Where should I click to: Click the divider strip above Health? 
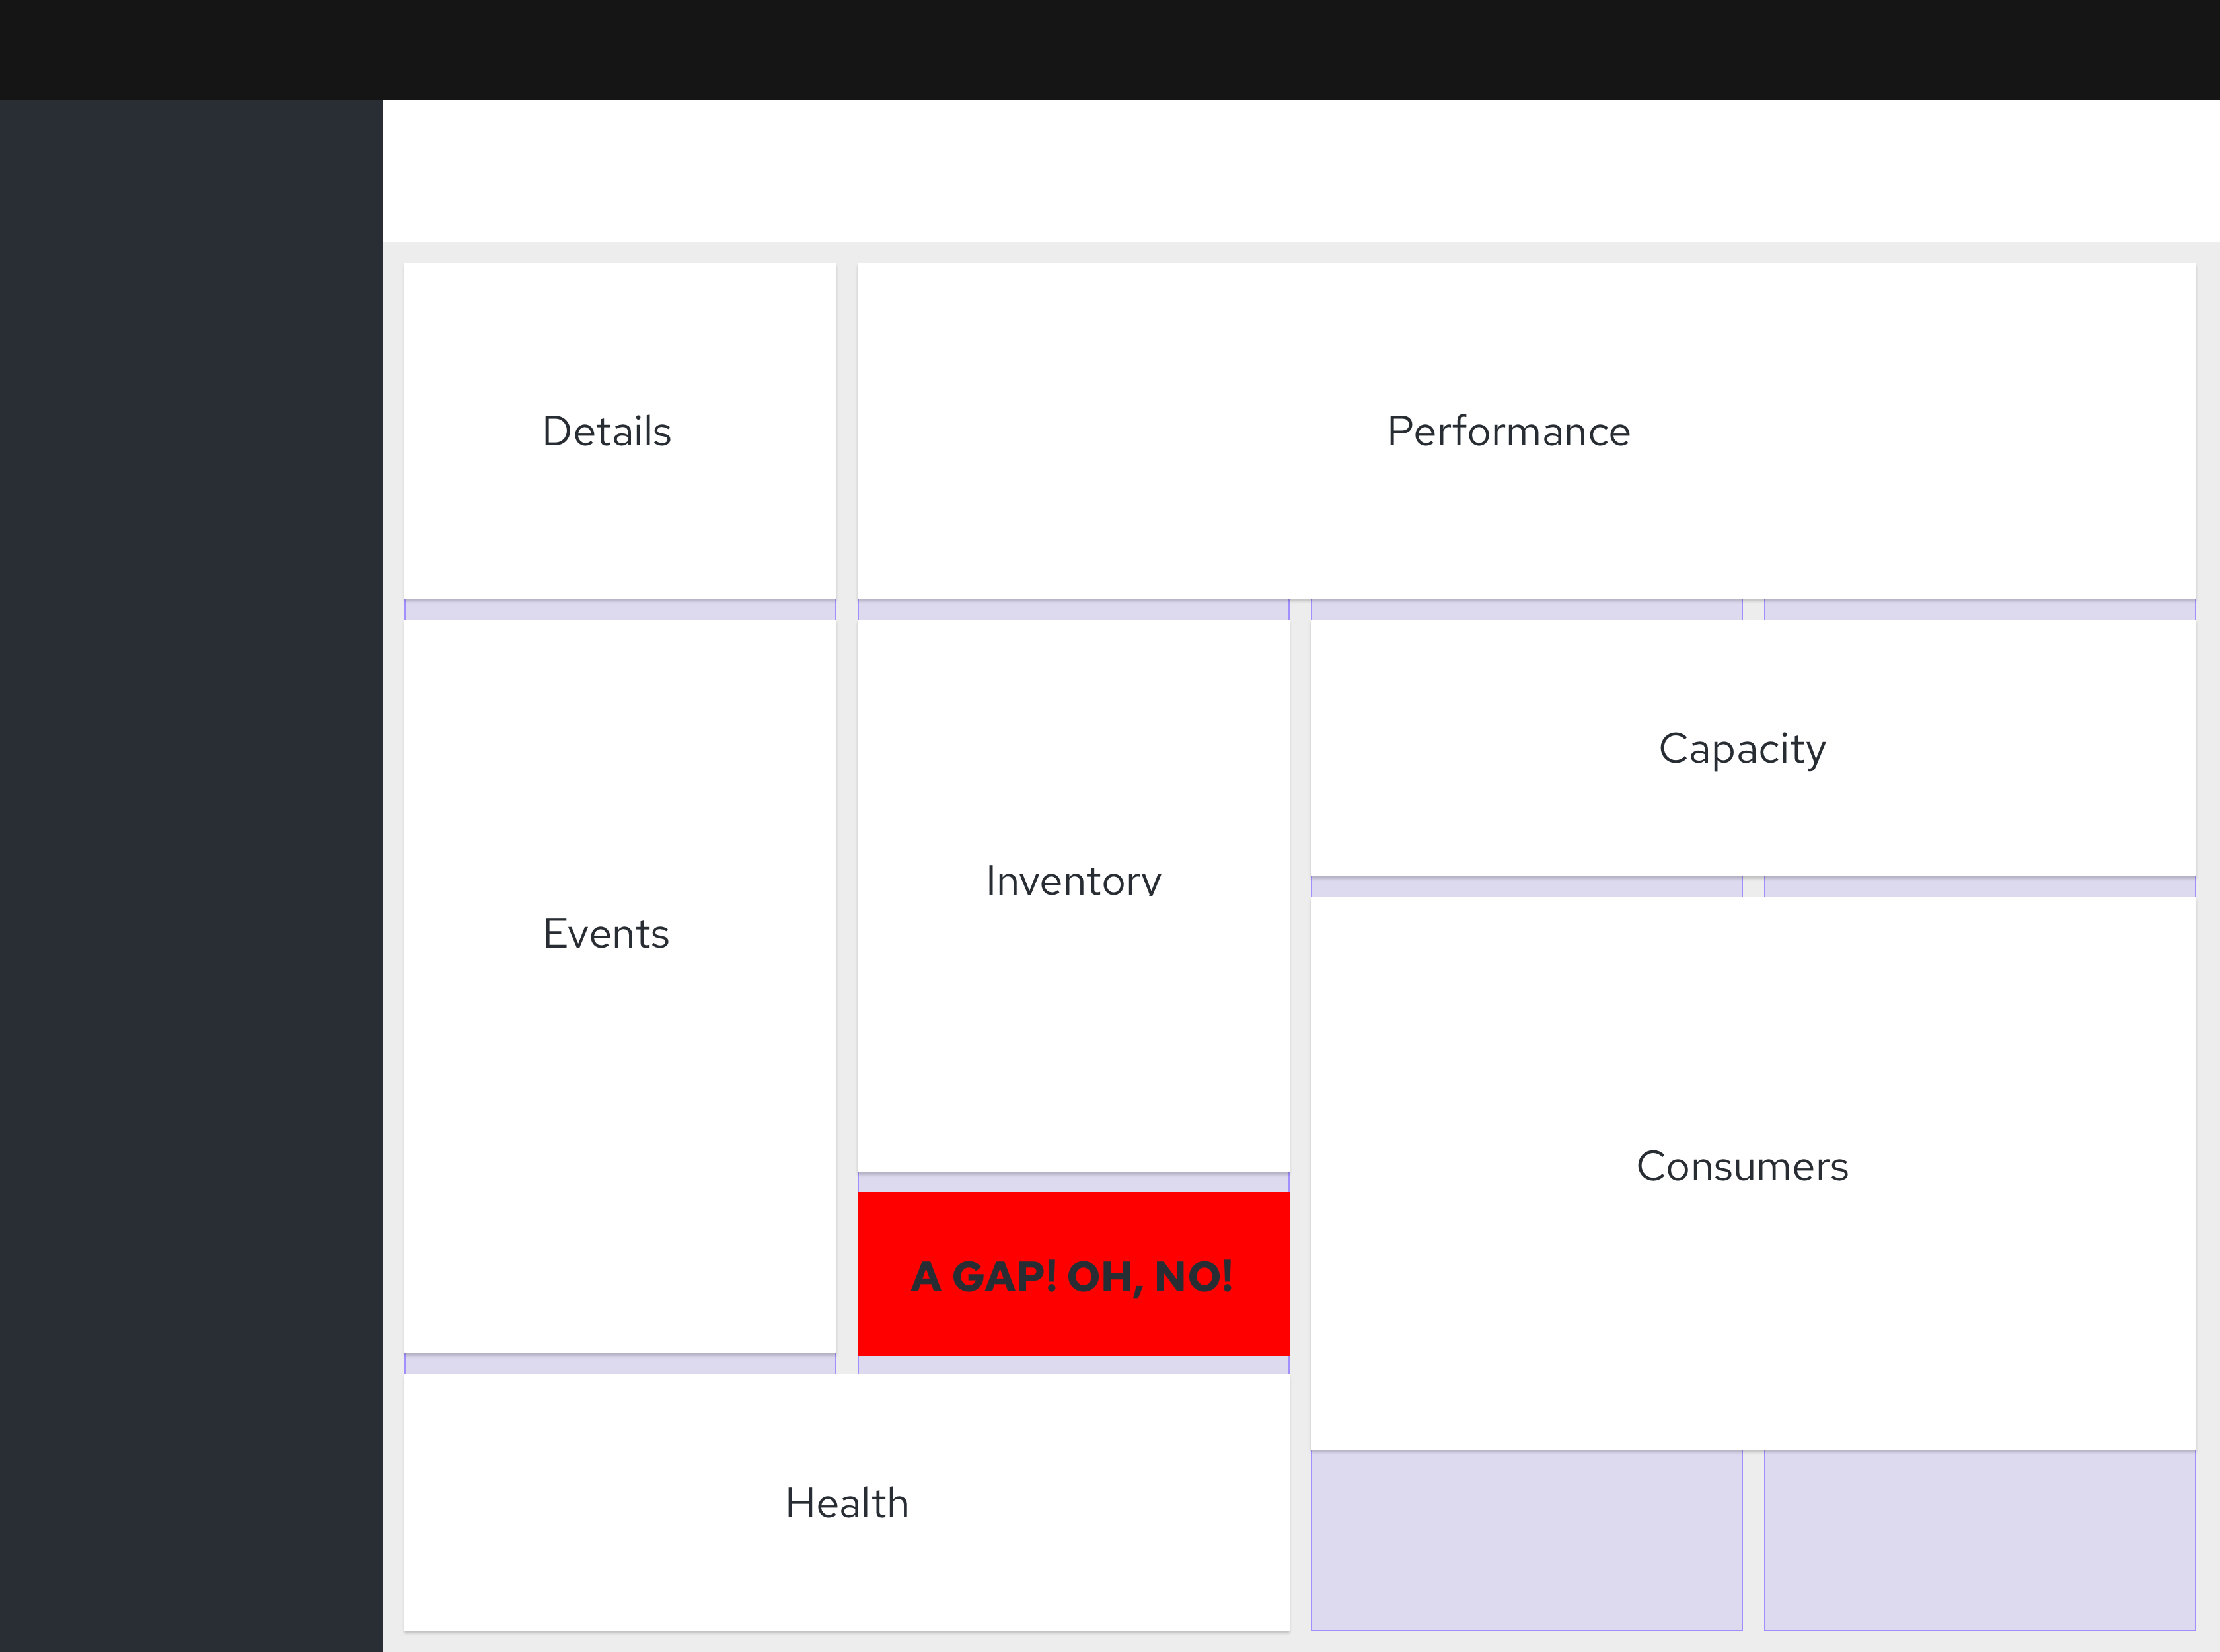(620, 1362)
